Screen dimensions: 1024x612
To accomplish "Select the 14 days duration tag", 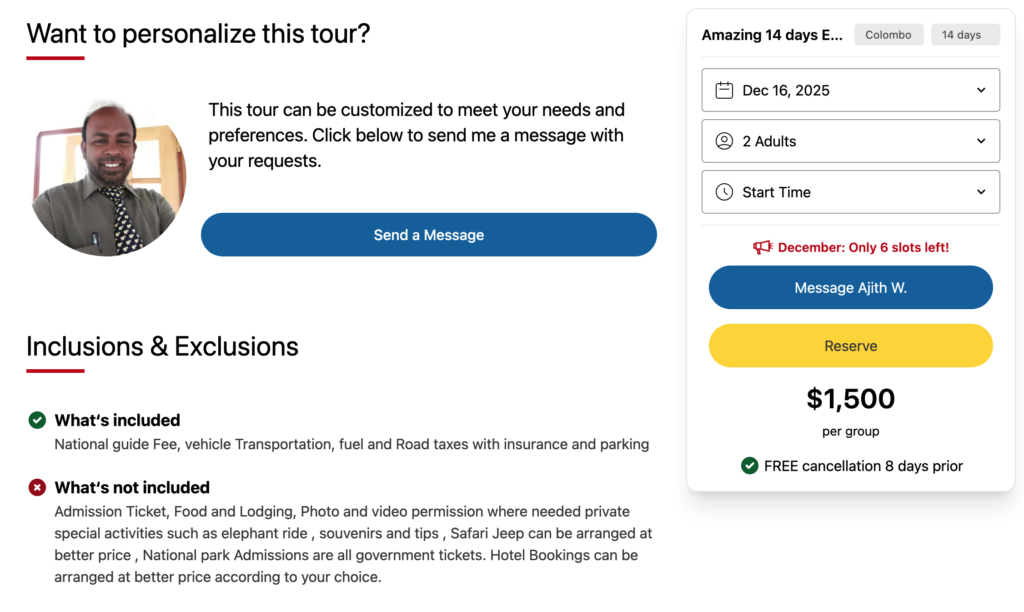I will tap(964, 34).
